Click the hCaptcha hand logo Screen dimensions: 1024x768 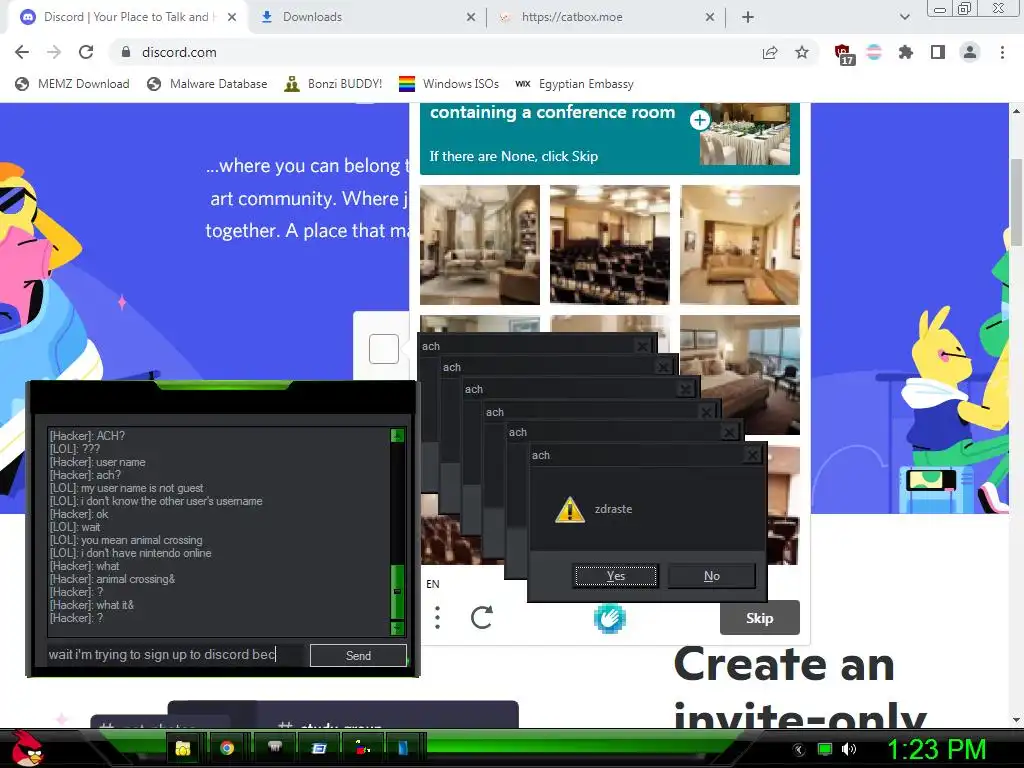[609, 618]
